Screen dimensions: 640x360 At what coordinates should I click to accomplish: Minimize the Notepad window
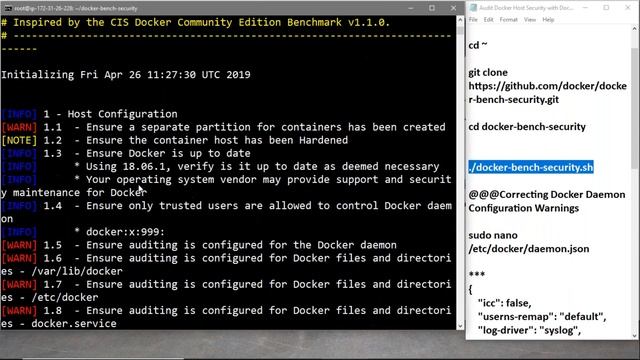(x=585, y=8)
